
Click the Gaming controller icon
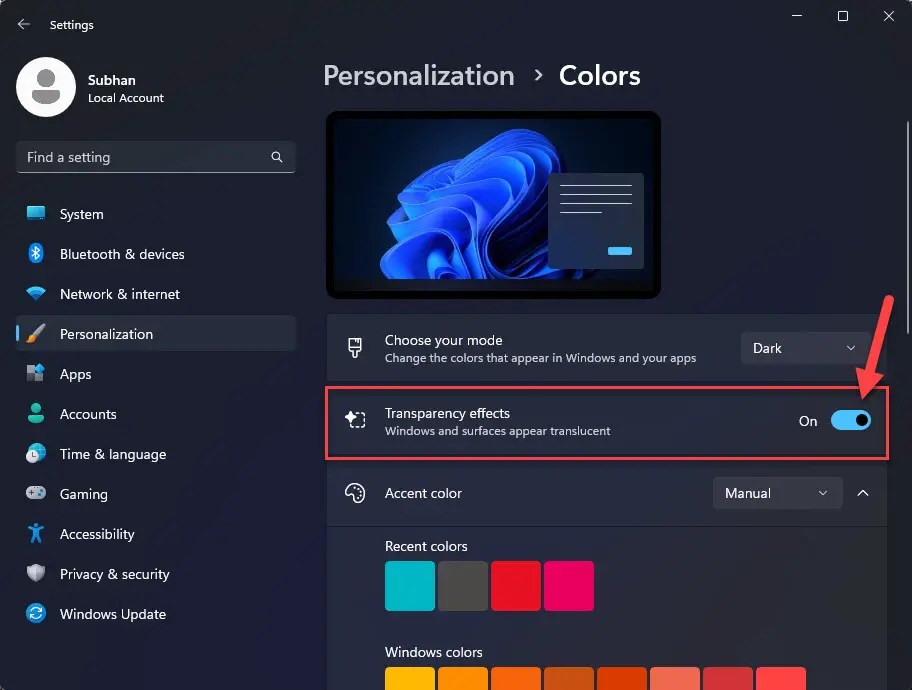(37, 494)
